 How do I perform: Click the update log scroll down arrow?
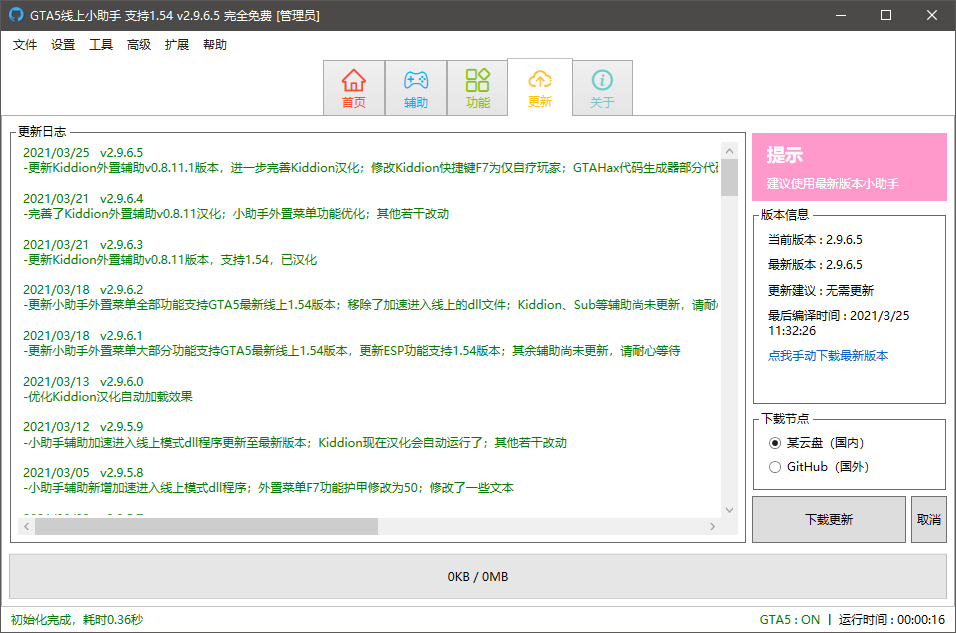(730, 509)
